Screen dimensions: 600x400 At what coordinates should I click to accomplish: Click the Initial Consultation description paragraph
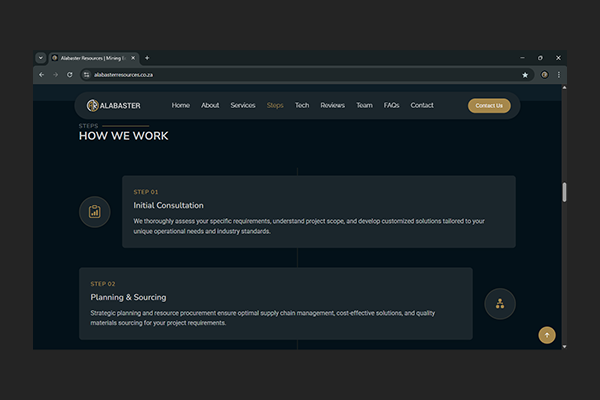tap(309, 226)
